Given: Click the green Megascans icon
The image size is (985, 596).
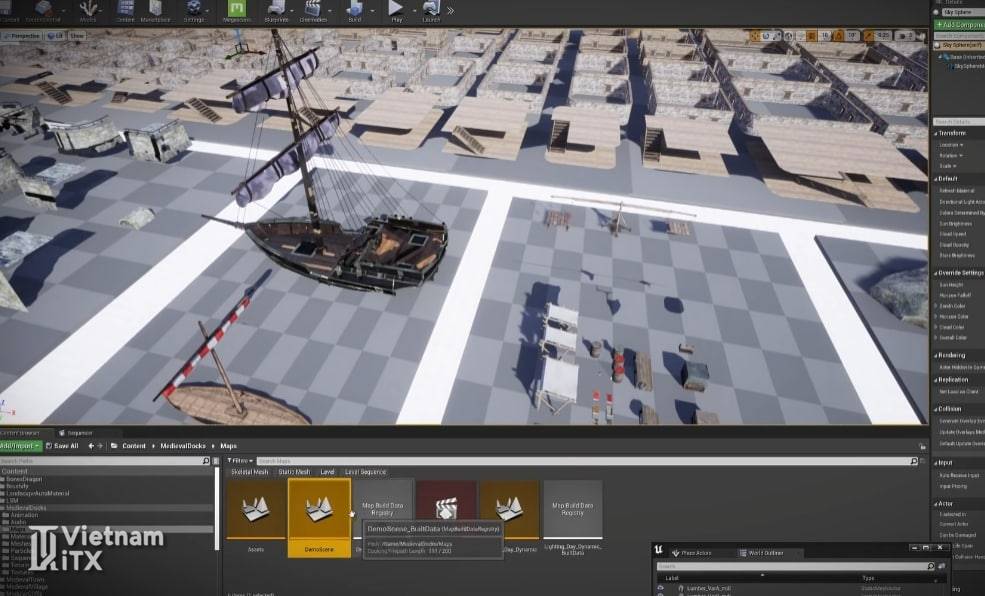Looking at the screenshot, I should 237,11.
